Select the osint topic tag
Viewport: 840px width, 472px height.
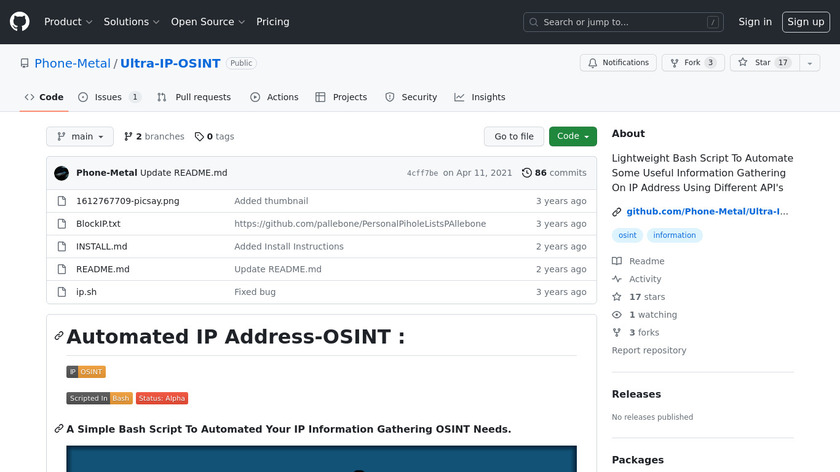(627, 236)
